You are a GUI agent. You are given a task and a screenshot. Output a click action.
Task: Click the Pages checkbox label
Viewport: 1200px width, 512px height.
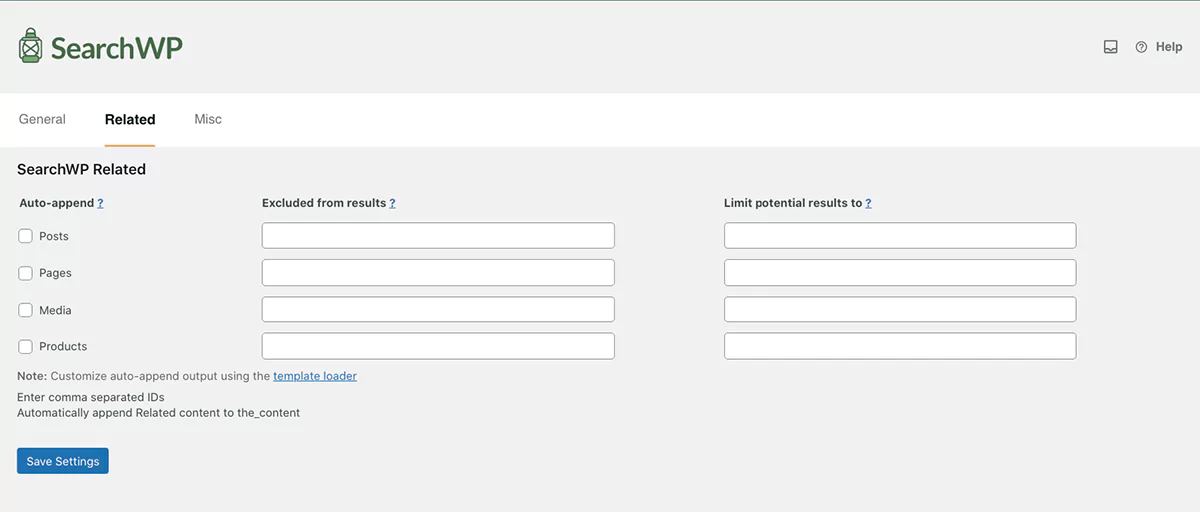(55, 273)
